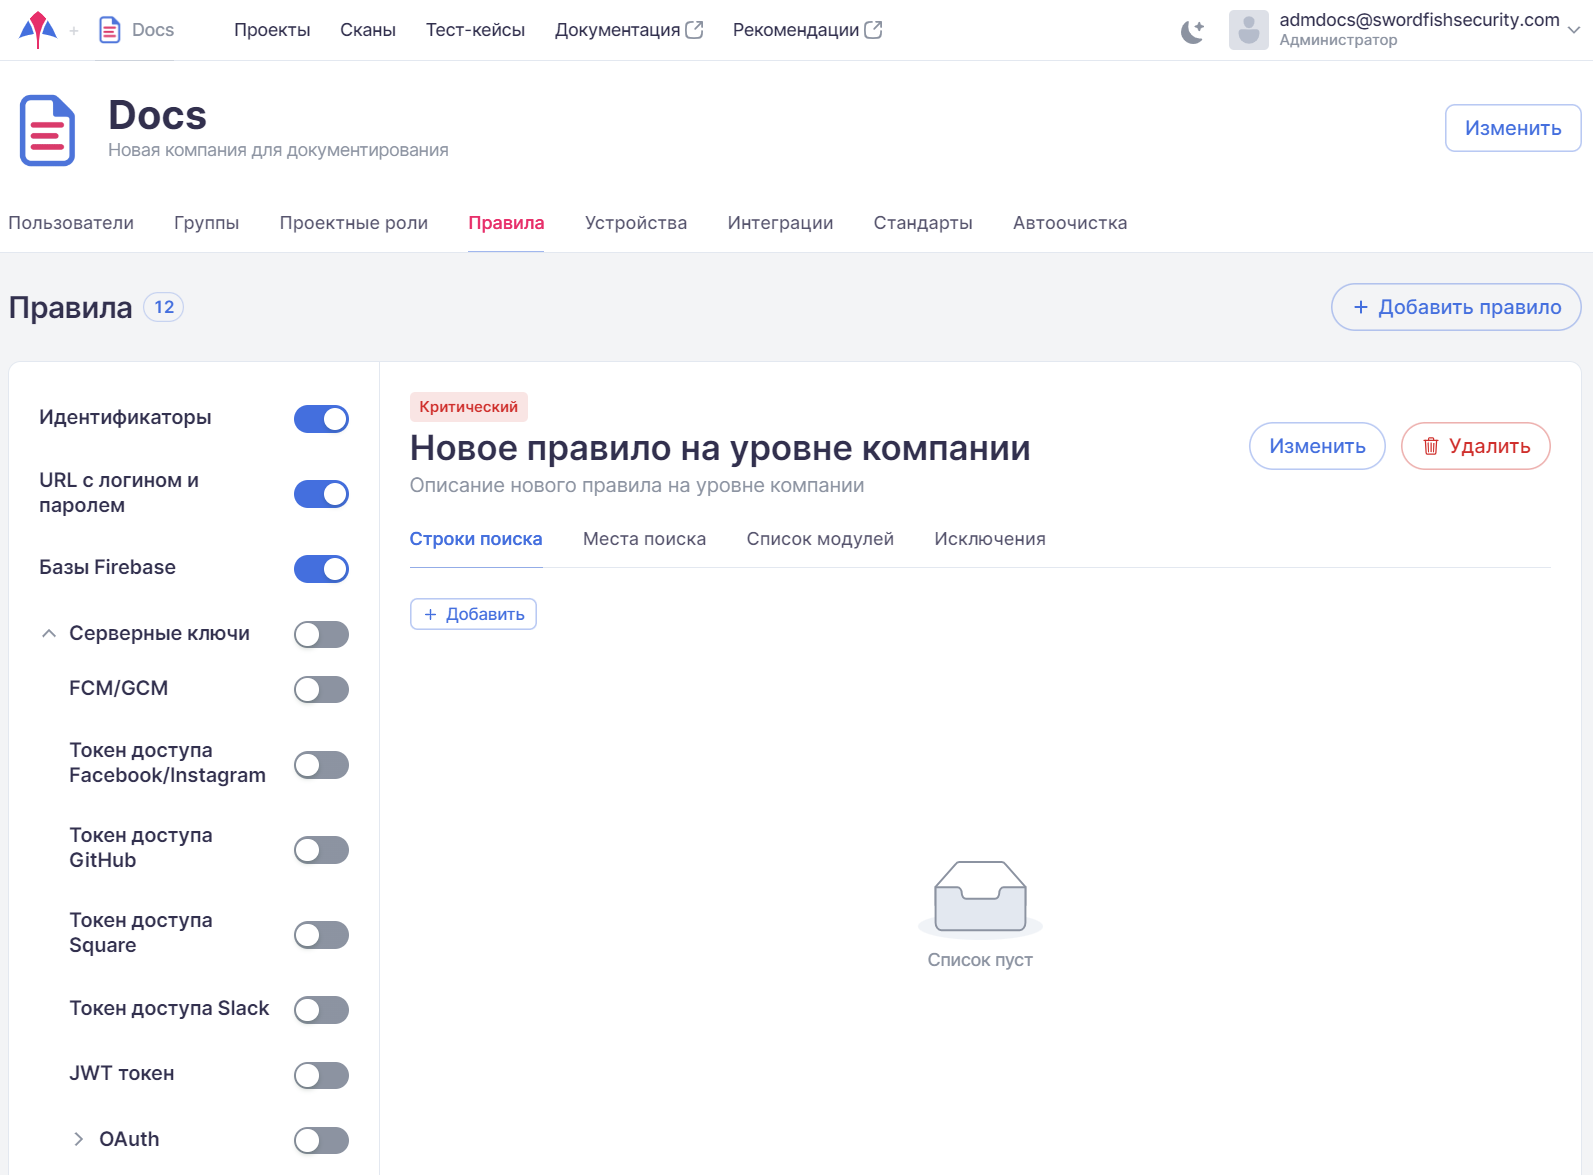
Task: Enable Токен доступа GitHub toggle
Action: (321, 850)
